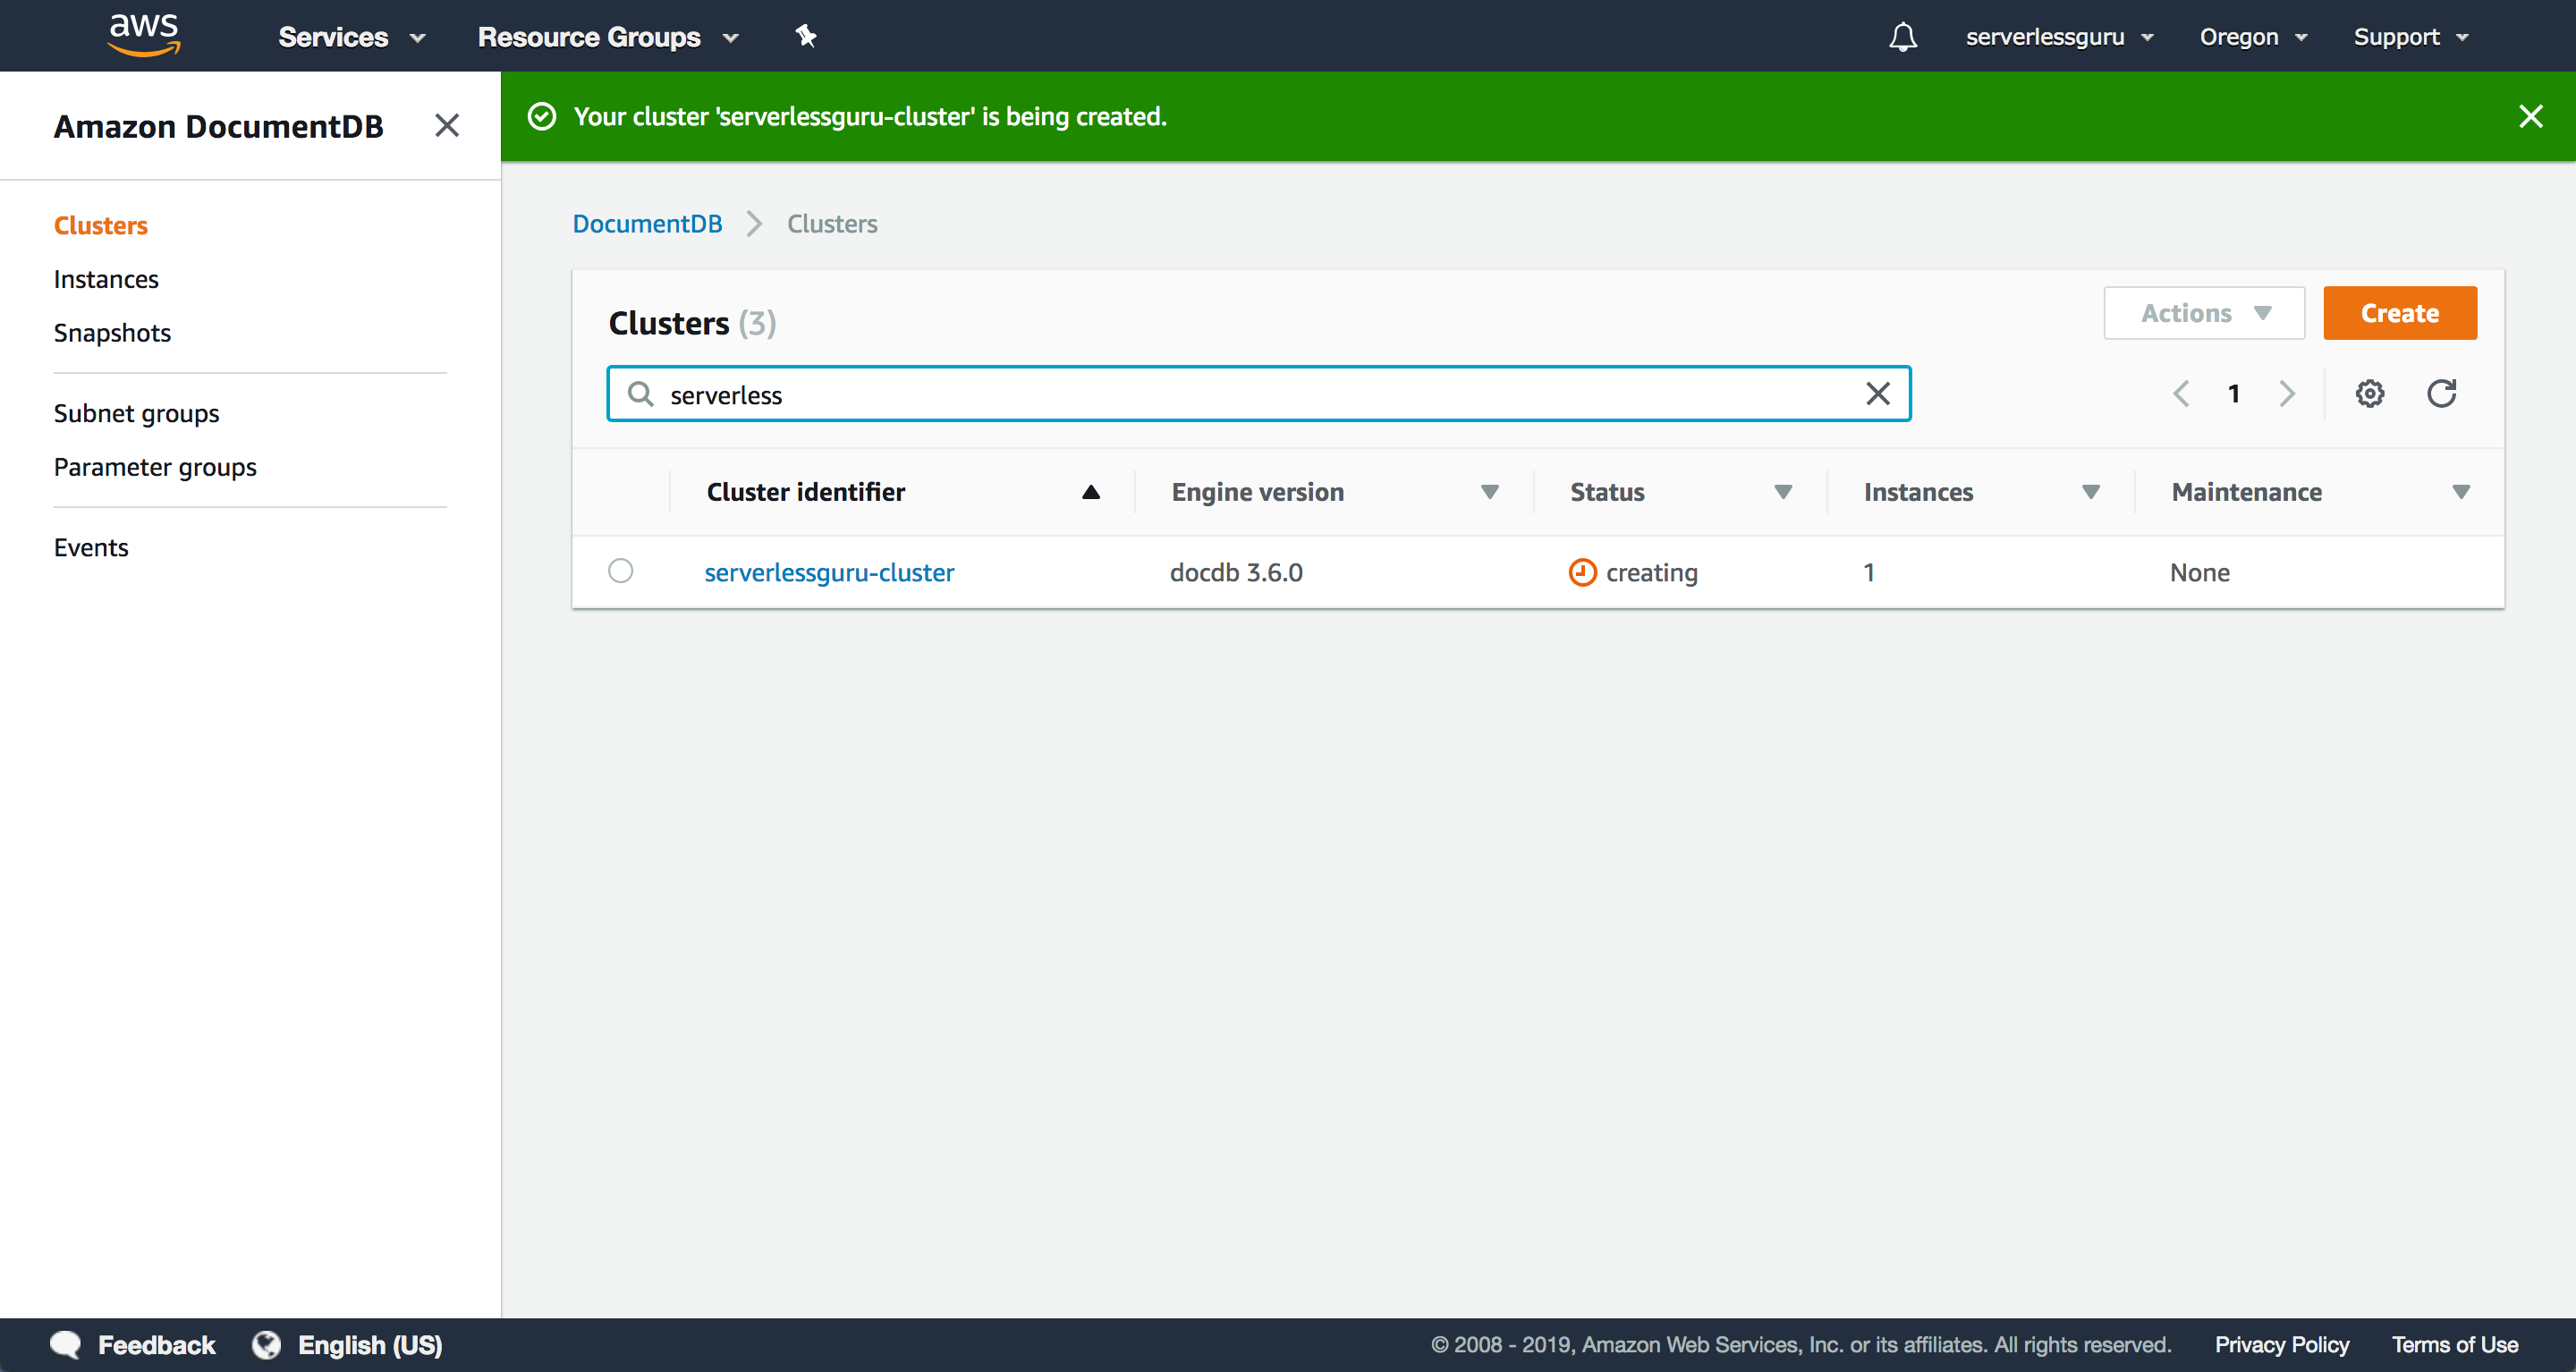Go to next page of clusters

pyautogui.click(x=2286, y=393)
